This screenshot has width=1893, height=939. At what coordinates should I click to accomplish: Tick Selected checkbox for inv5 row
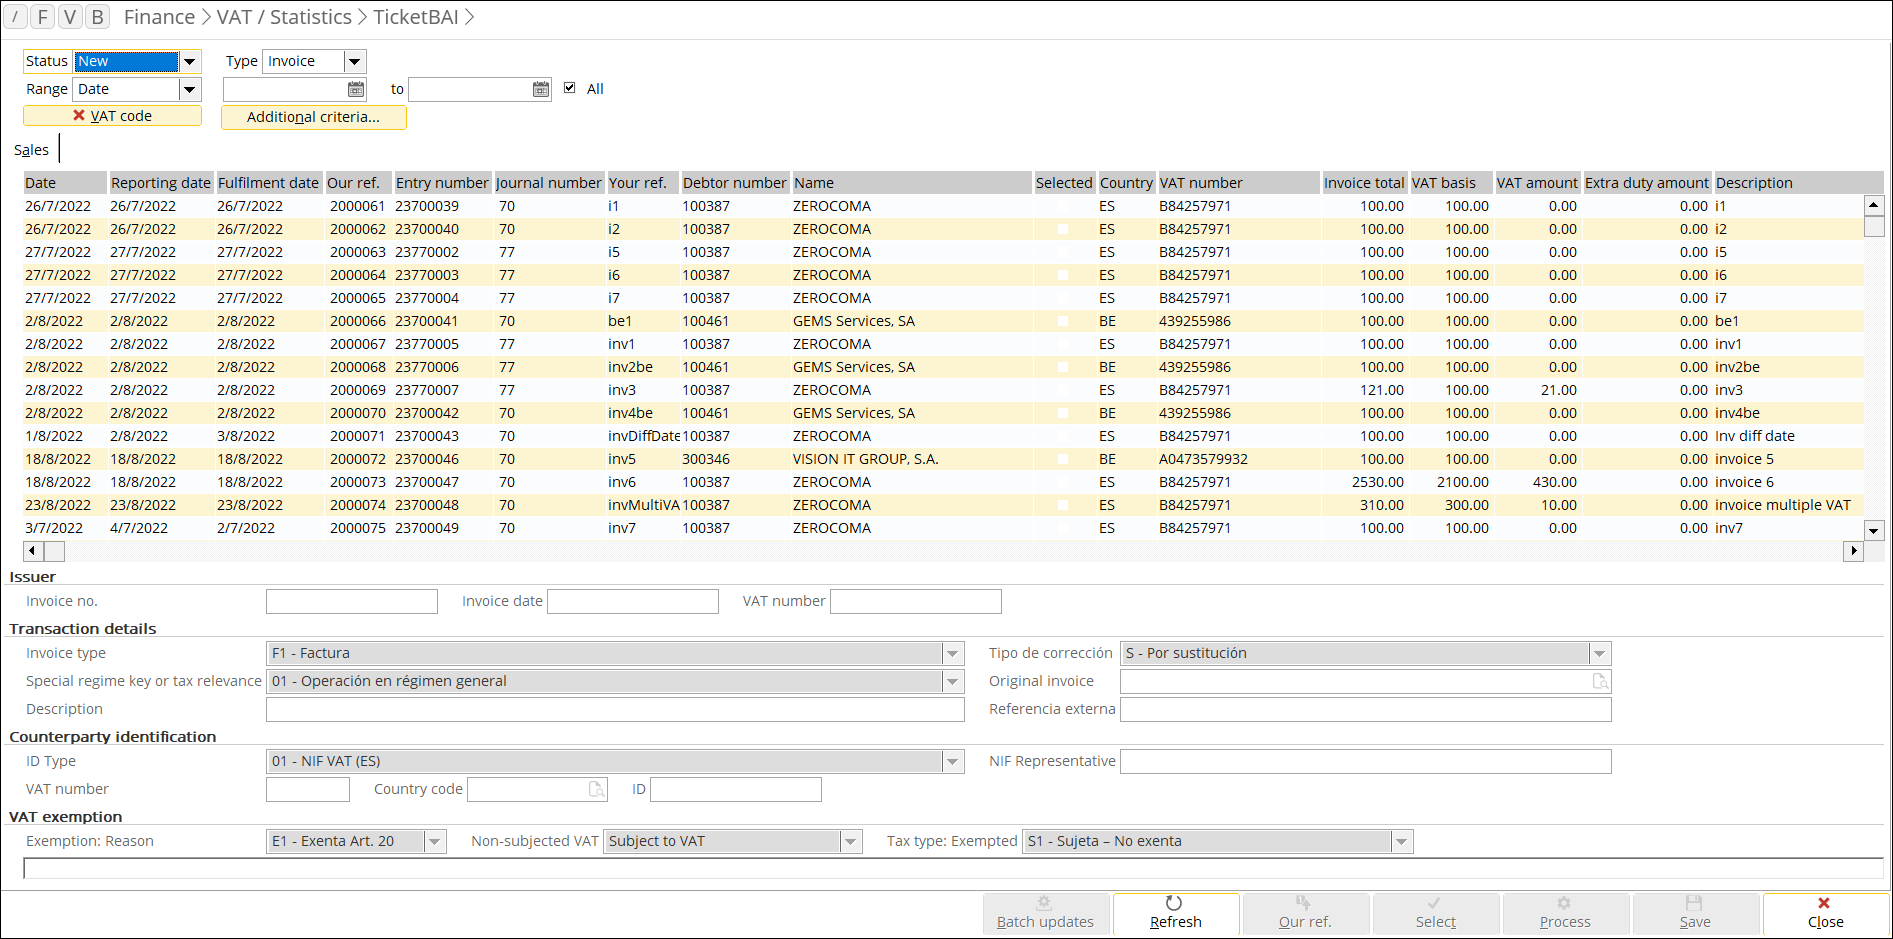1063,459
